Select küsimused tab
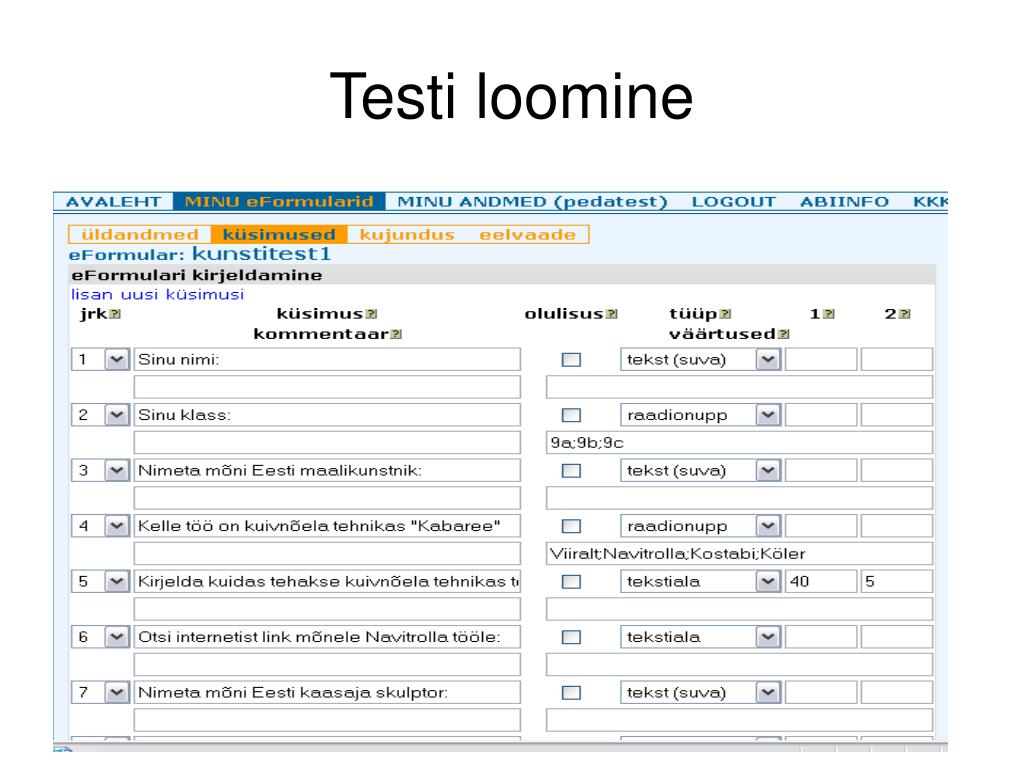This screenshot has height=768, width=1024. (x=279, y=234)
